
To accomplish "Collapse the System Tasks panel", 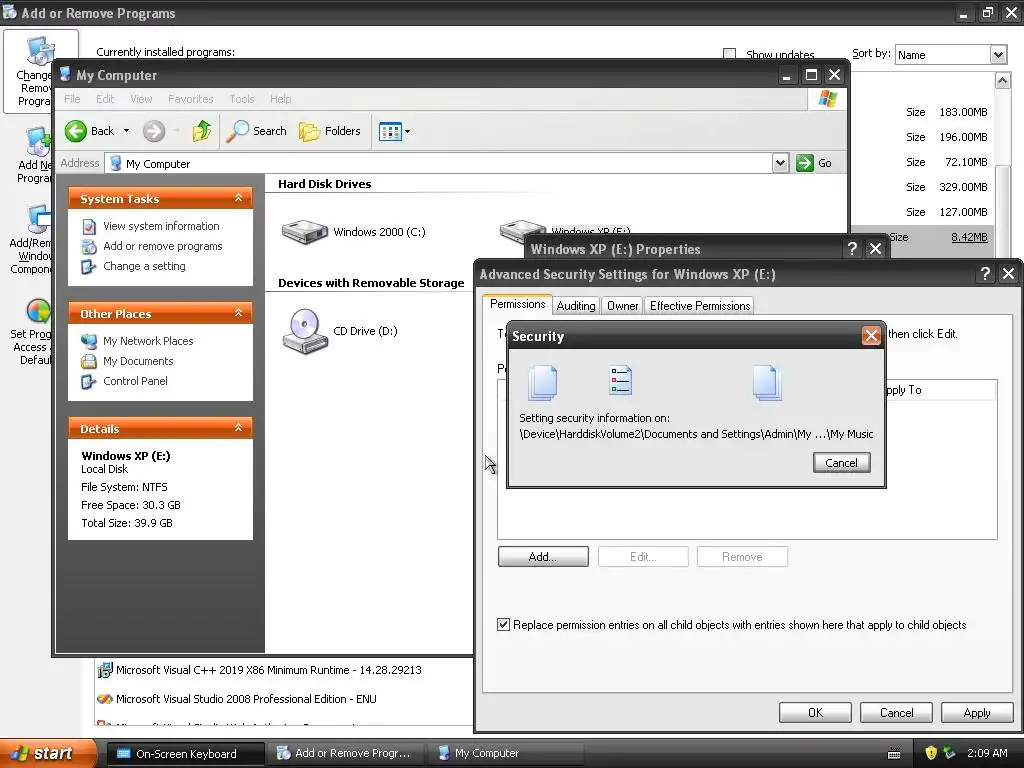I will tap(238, 198).
